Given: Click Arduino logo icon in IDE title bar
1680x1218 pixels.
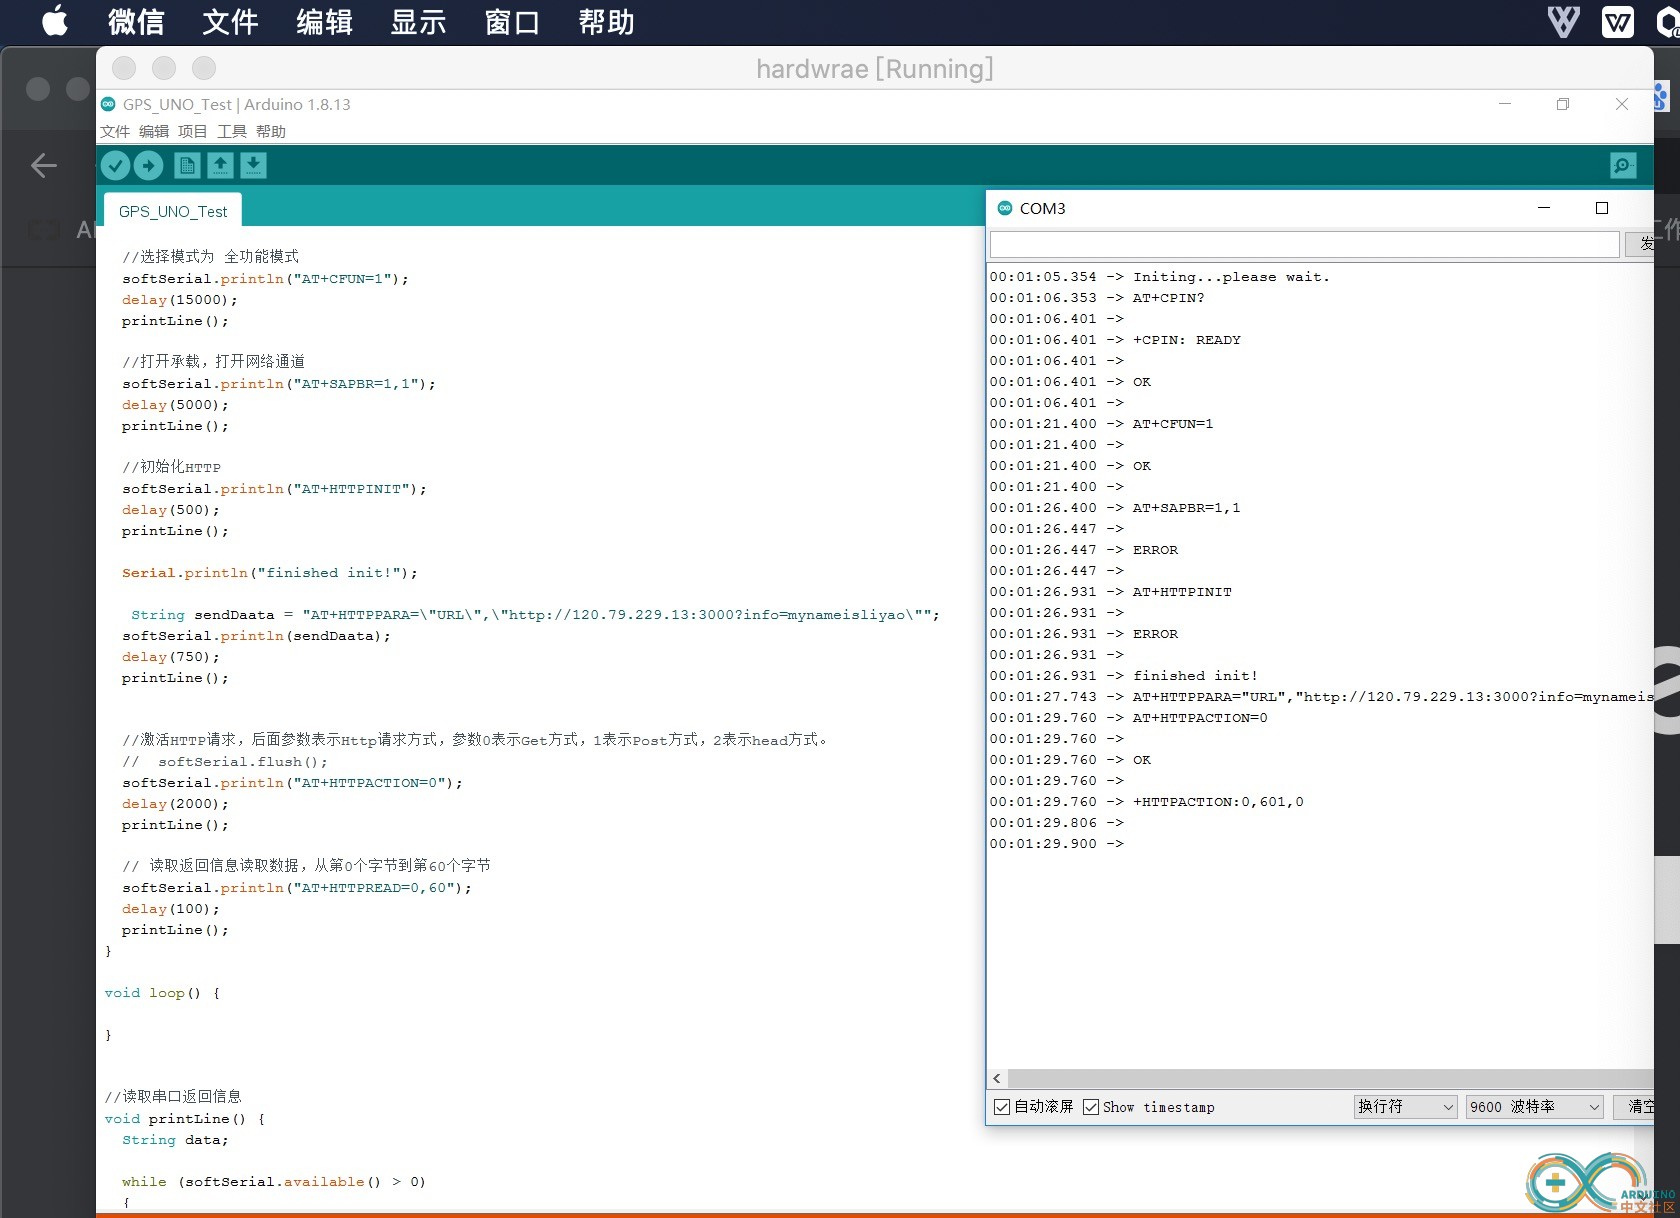Looking at the screenshot, I should click(108, 104).
